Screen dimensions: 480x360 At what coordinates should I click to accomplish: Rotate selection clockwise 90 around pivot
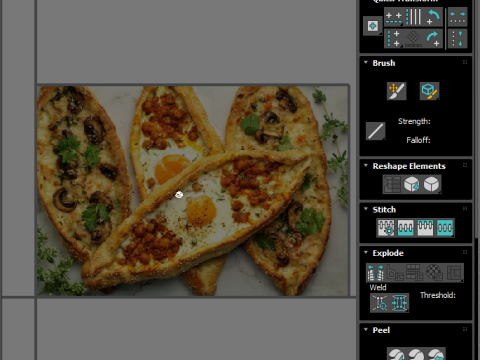click(x=433, y=39)
